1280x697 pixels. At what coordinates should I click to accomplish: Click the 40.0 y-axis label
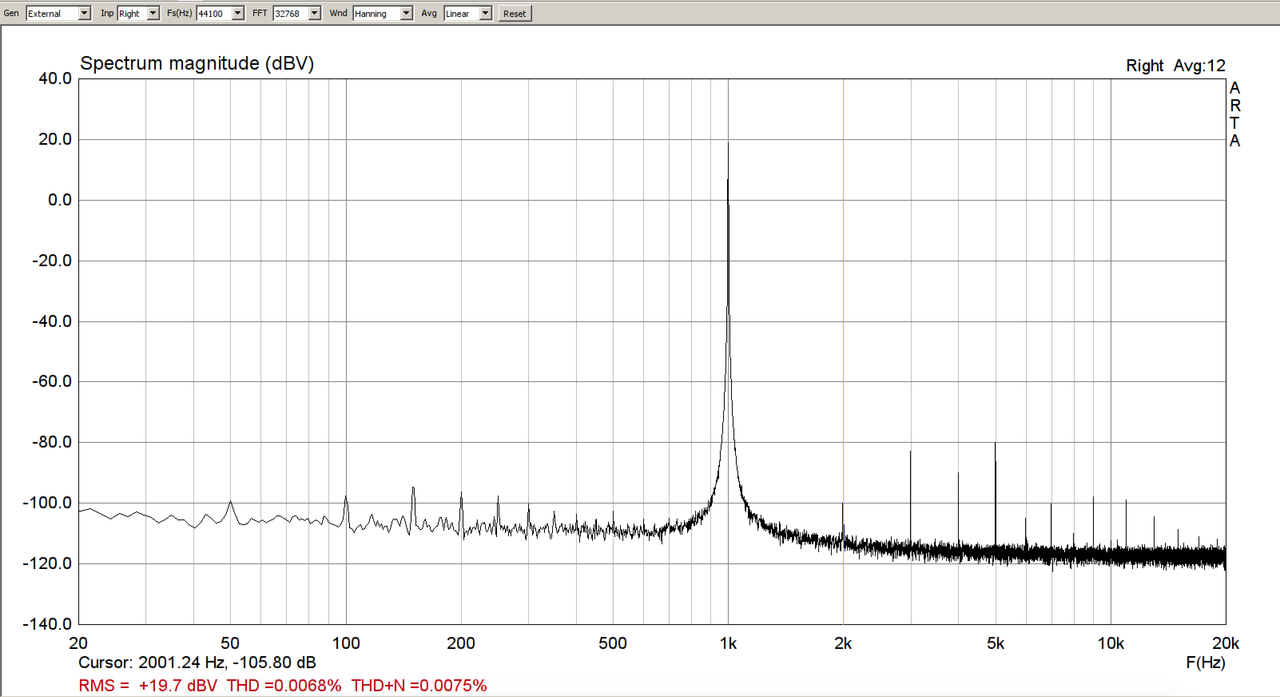pyautogui.click(x=55, y=79)
